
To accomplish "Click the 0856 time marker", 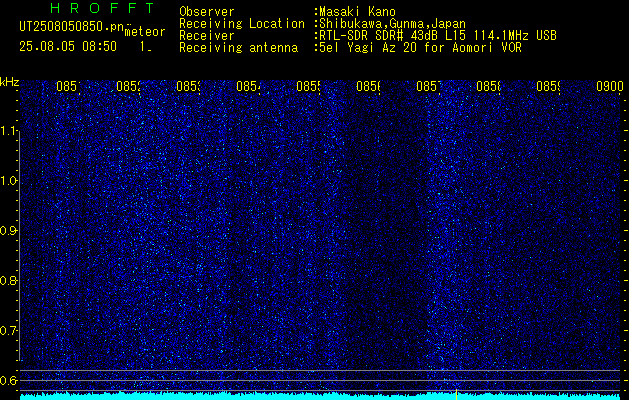I will click(x=369, y=86).
